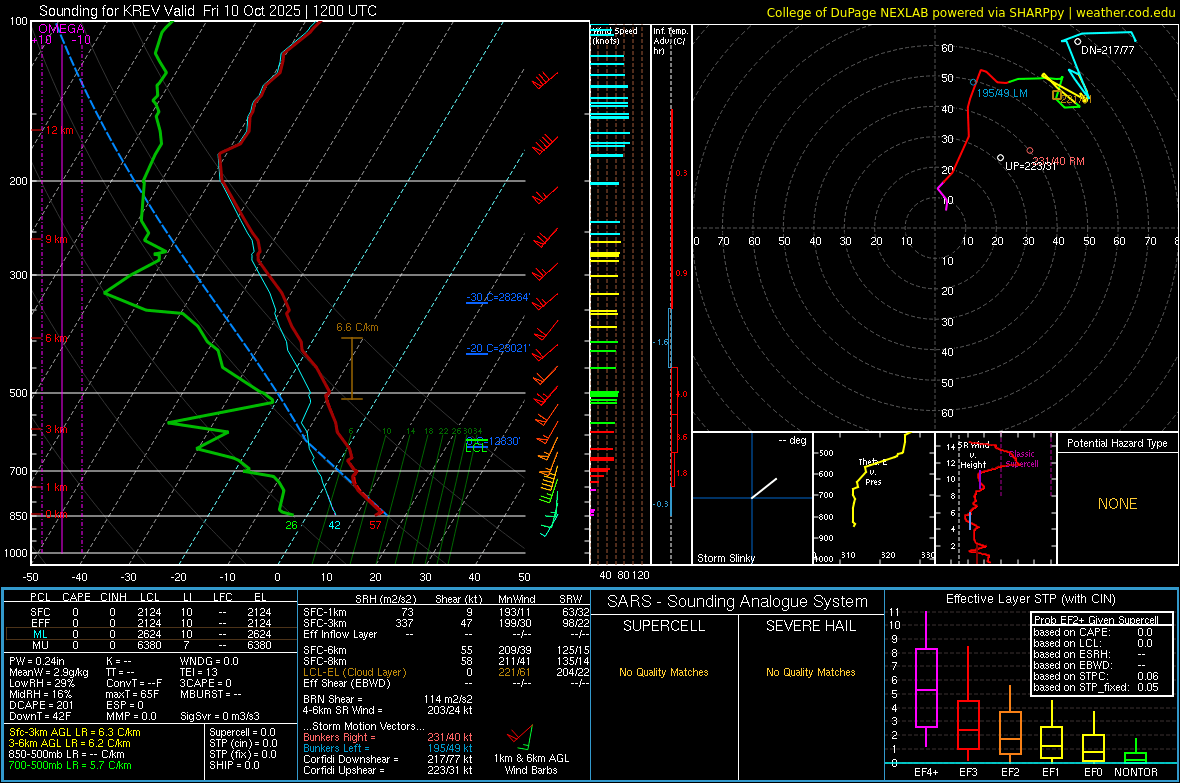Select the '195/49 LM' hodograph label

tap(1002, 93)
